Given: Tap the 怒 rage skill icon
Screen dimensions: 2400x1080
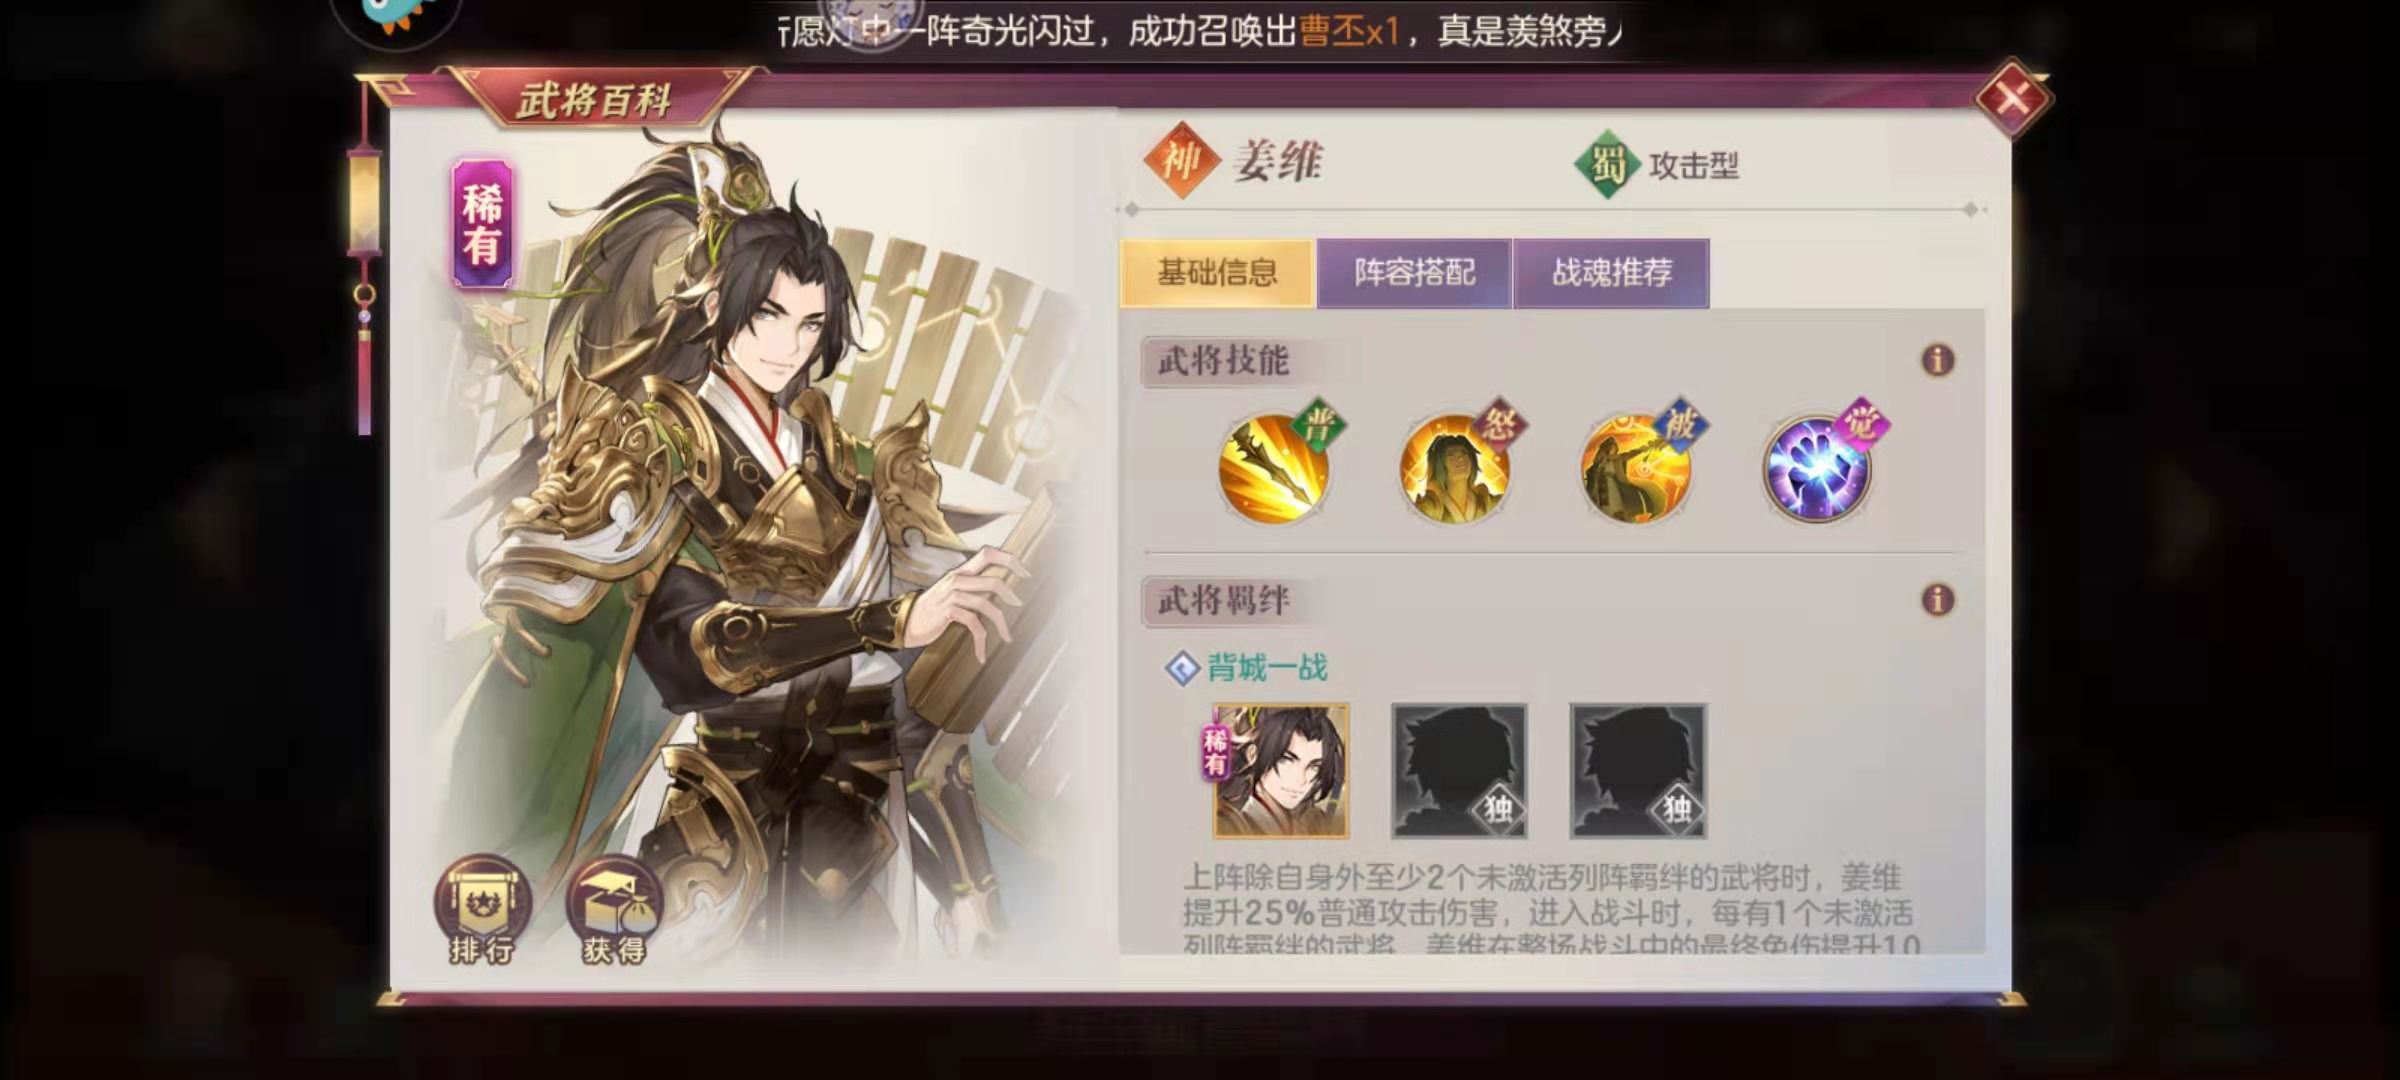Looking at the screenshot, I should click(x=1455, y=468).
